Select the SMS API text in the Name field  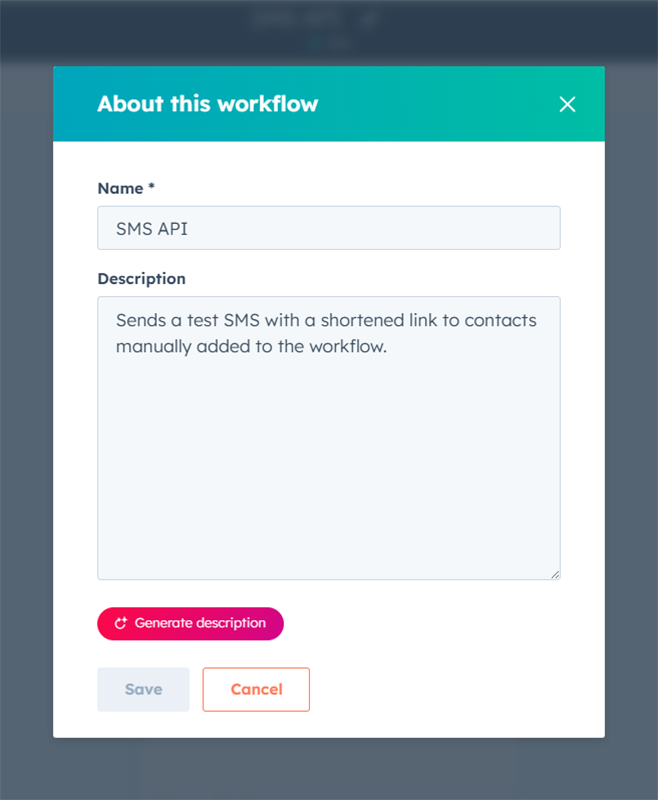[x=141, y=227]
